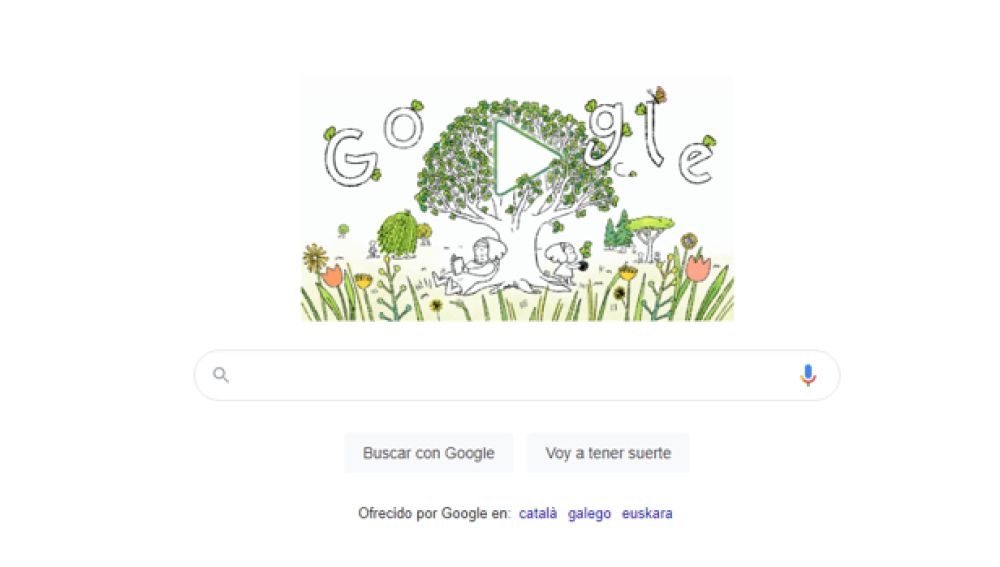
Task: Click the green willow tree in the doodle
Action: [397, 235]
